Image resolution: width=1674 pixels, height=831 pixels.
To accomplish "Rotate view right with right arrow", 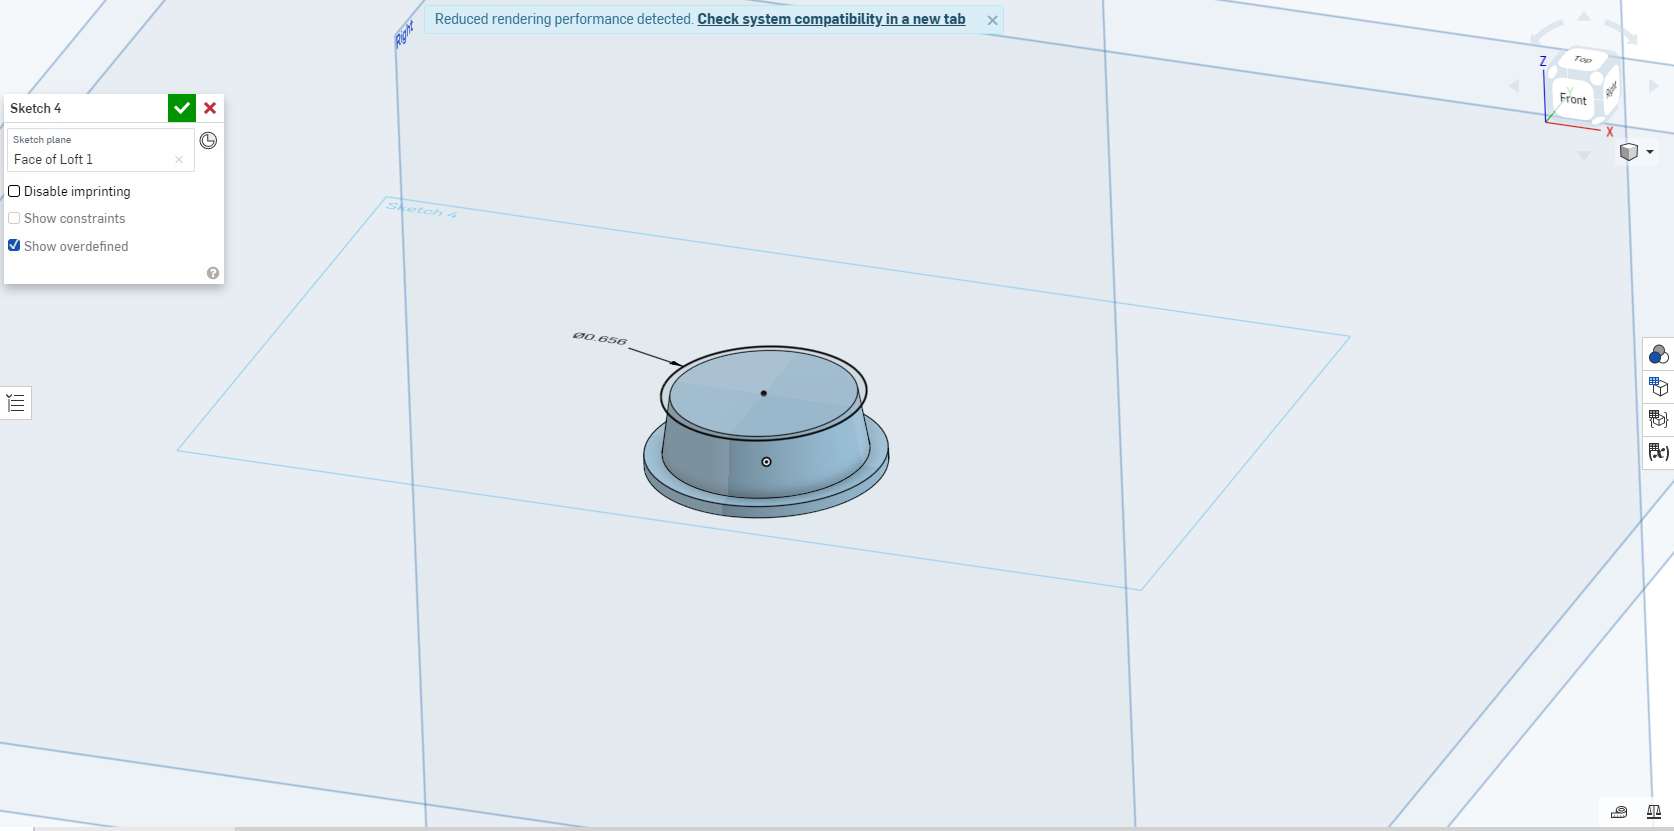I will [x=1654, y=86].
